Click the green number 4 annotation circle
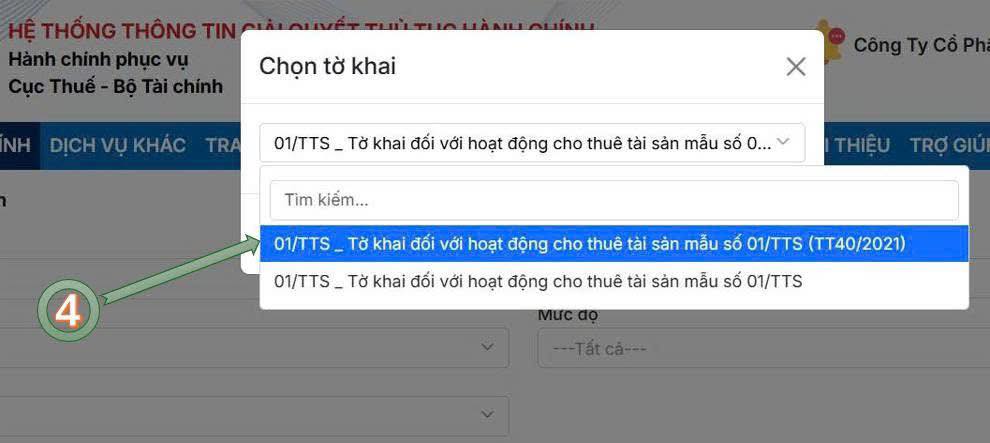990x443 pixels. click(68, 310)
